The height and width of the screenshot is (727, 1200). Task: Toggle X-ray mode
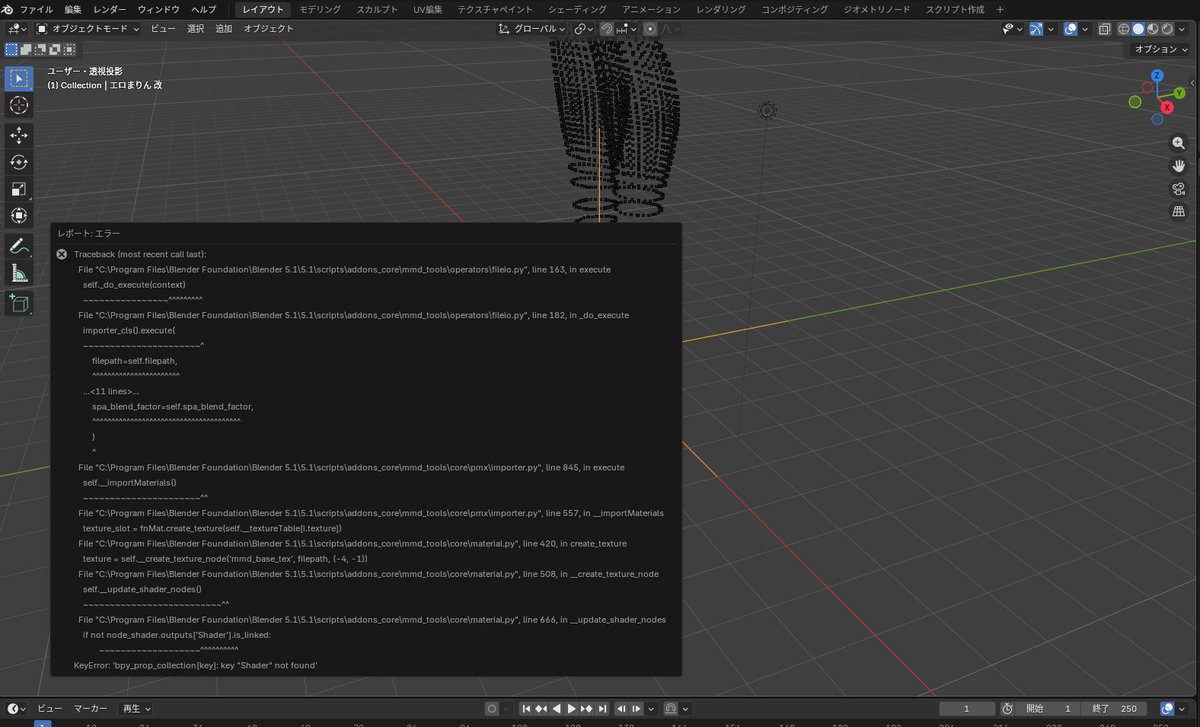click(1105, 29)
